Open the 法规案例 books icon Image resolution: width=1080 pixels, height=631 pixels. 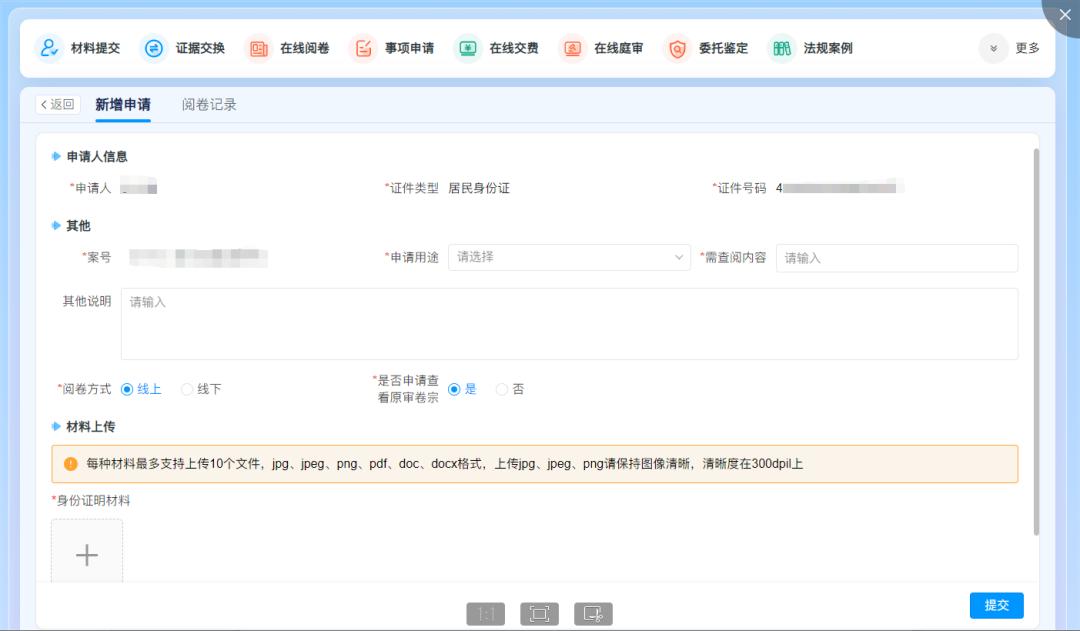pyautogui.click(x=782, y=48)
